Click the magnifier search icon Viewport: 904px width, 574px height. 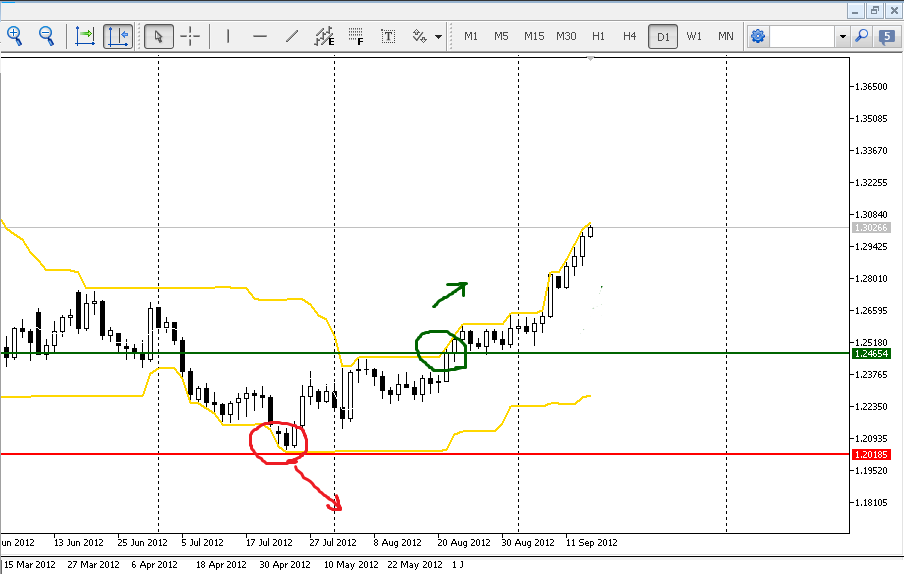(861, 36)
